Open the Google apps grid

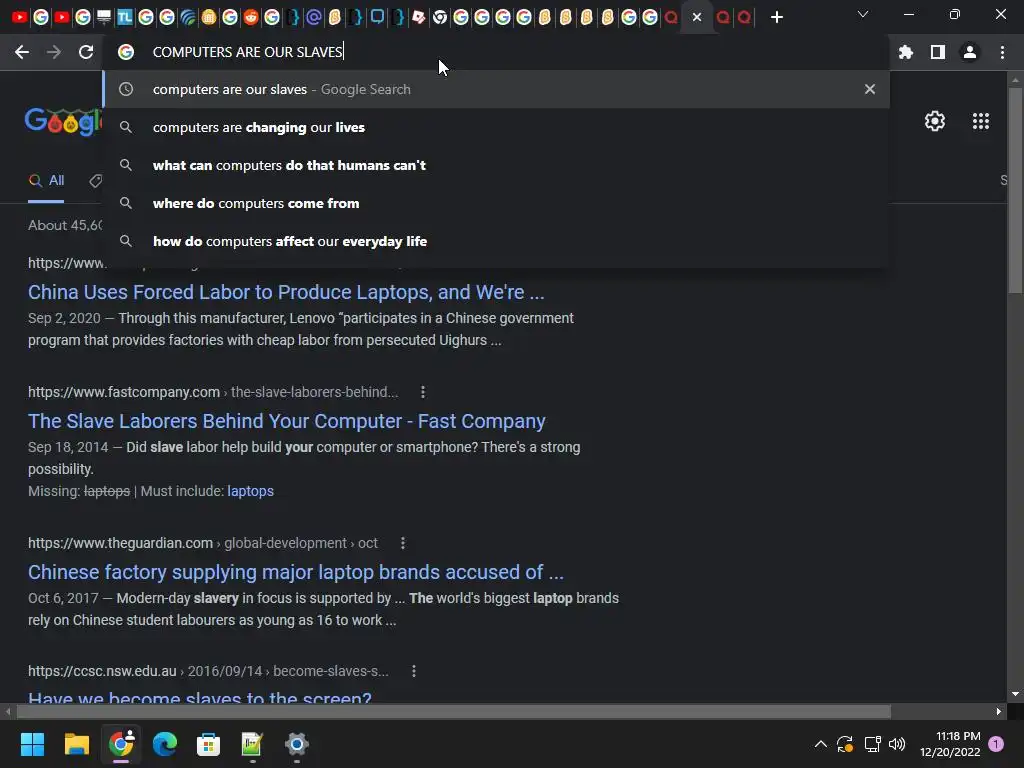point(981,121)
